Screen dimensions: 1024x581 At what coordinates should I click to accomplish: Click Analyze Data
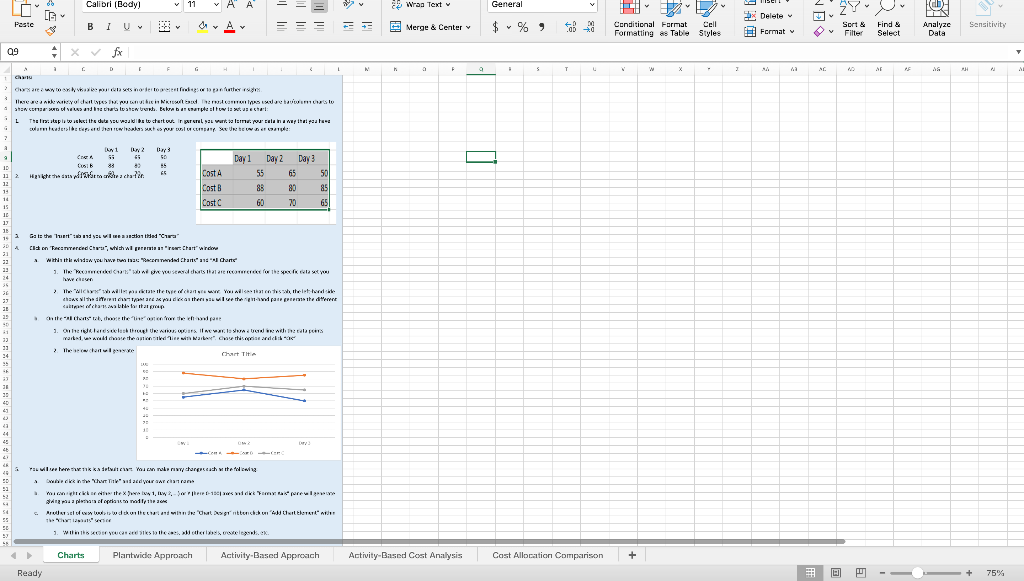[x=936, y=18]
